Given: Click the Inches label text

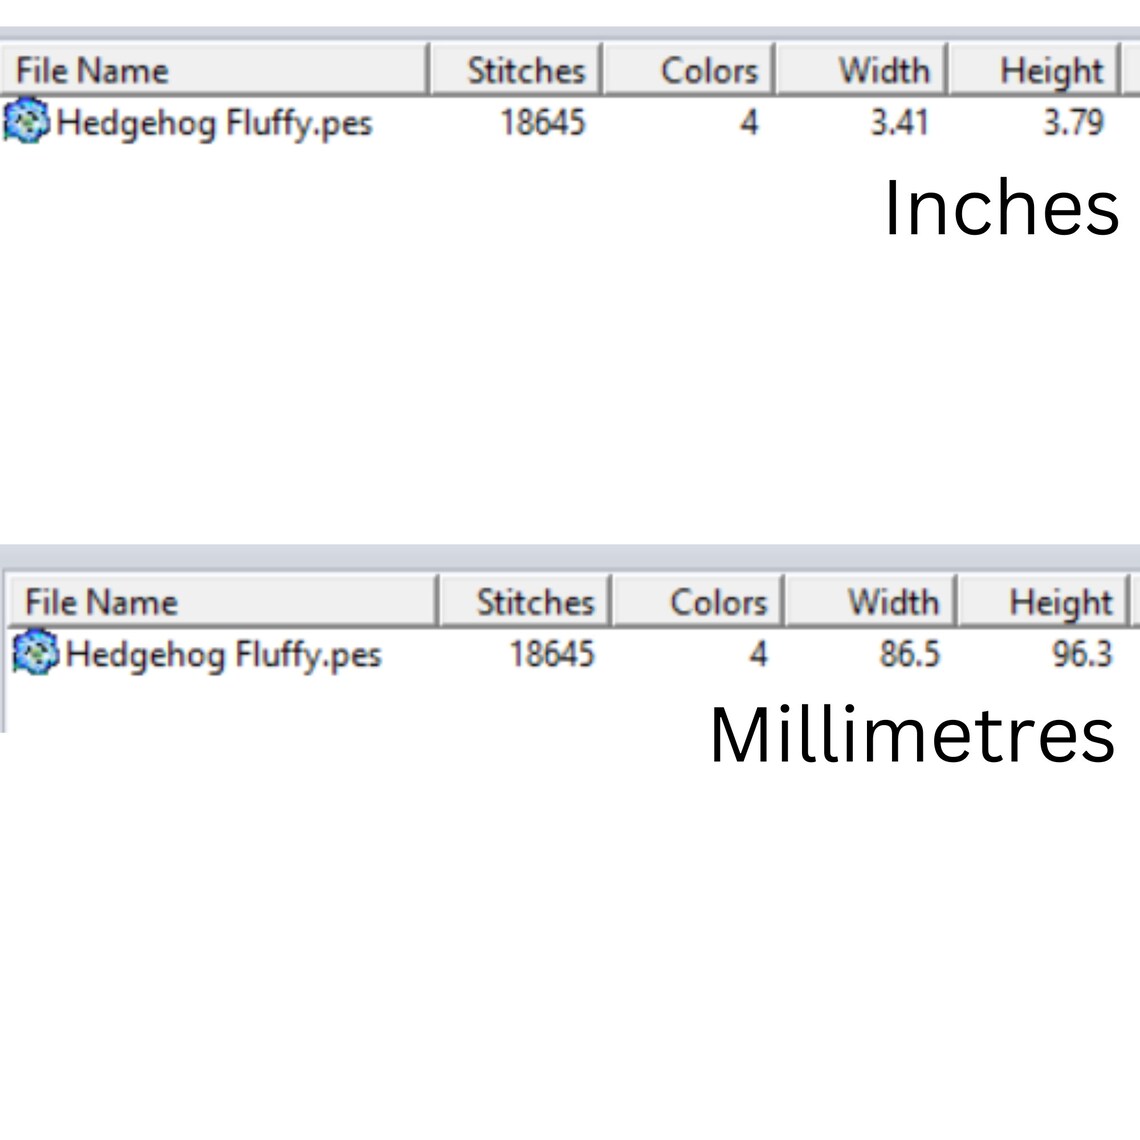Looking at the screenshot, I should [1001, 208].
